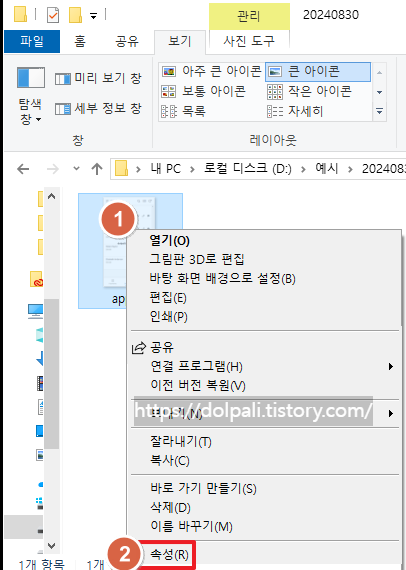Go up one folder level

(97, 169)
